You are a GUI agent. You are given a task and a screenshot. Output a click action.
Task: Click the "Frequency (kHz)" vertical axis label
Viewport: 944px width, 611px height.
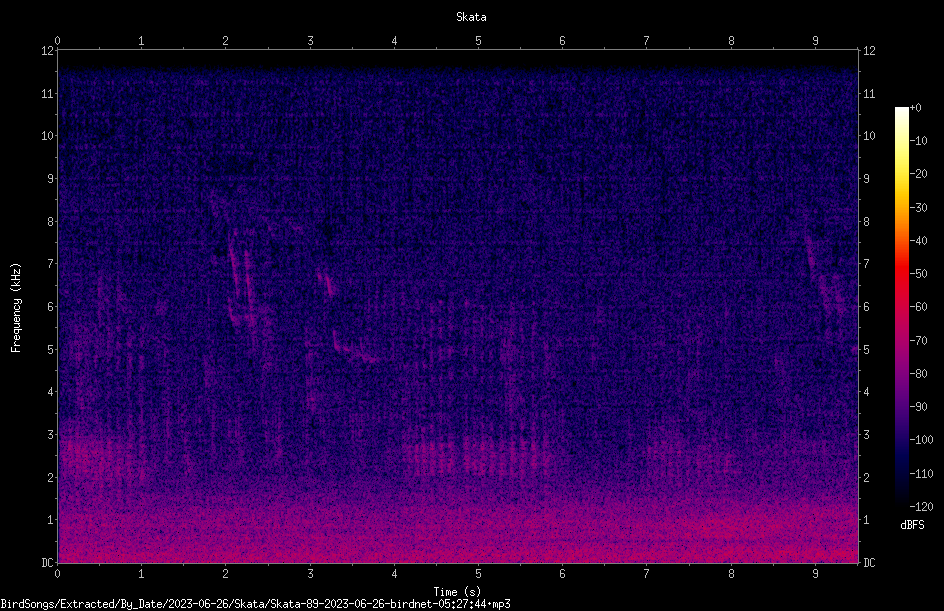[x=16, y=308]
